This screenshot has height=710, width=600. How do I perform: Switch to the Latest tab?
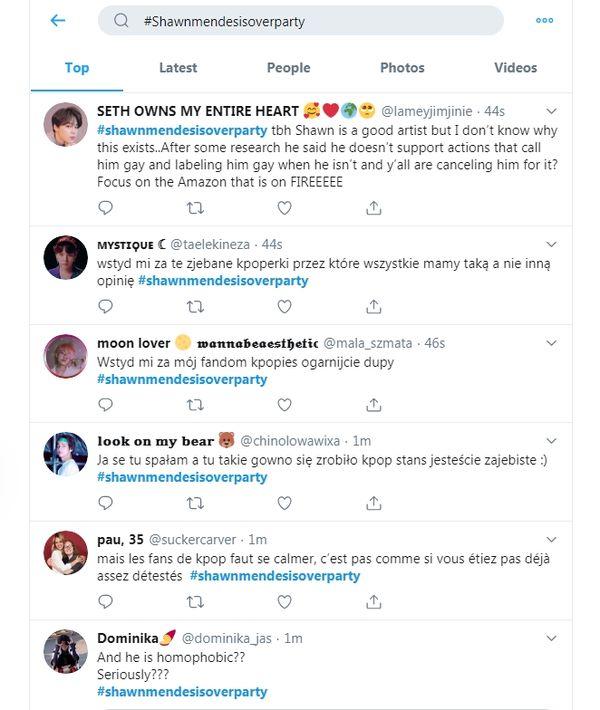(178, 68)
